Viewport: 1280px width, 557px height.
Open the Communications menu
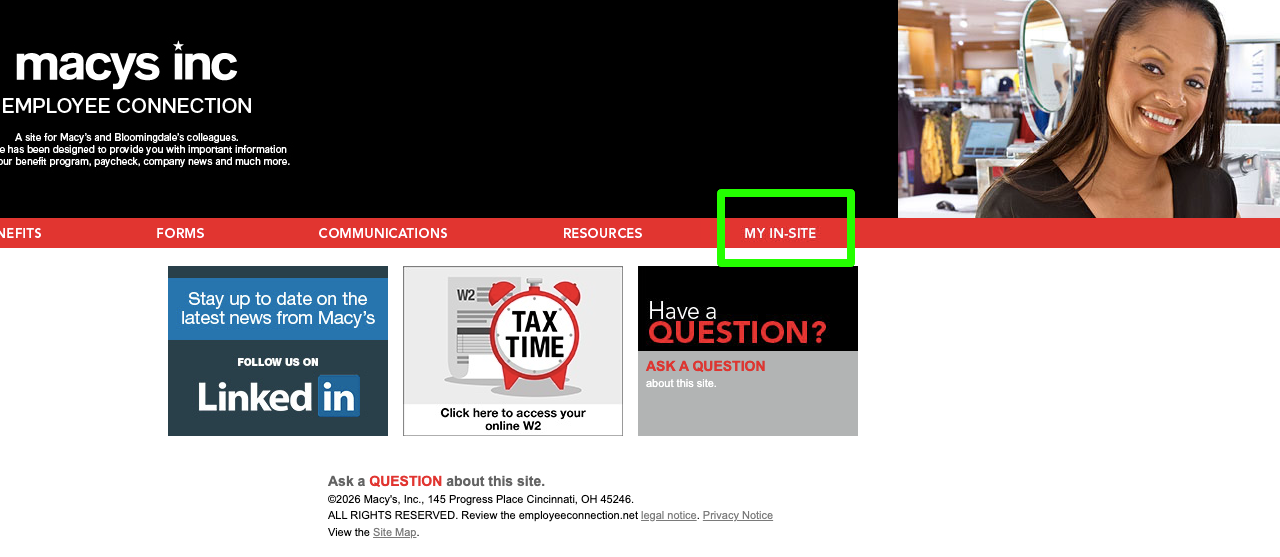point(383,233)
